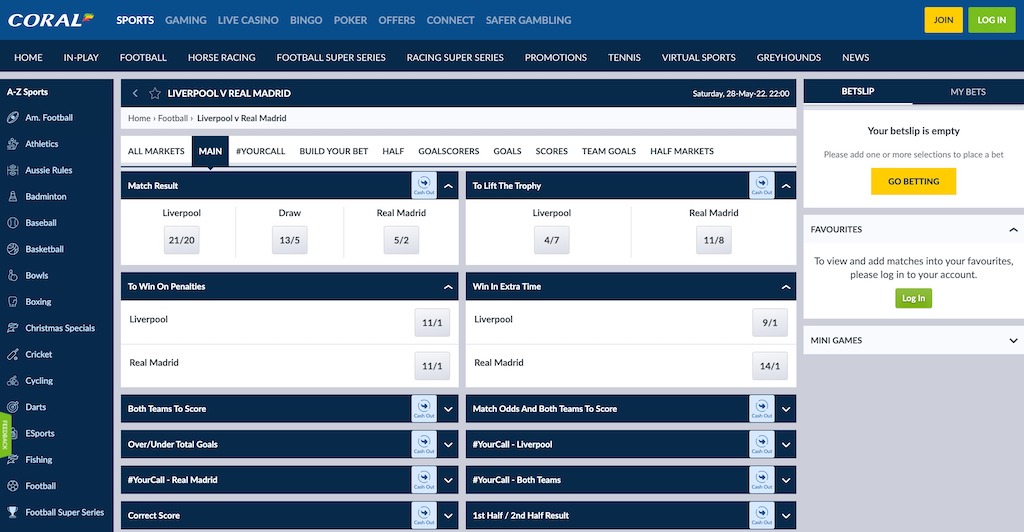The height and width of the screenshot is (532, 1024).
Task: Collapse the To Lift The Trophy market
Action: 786,186
